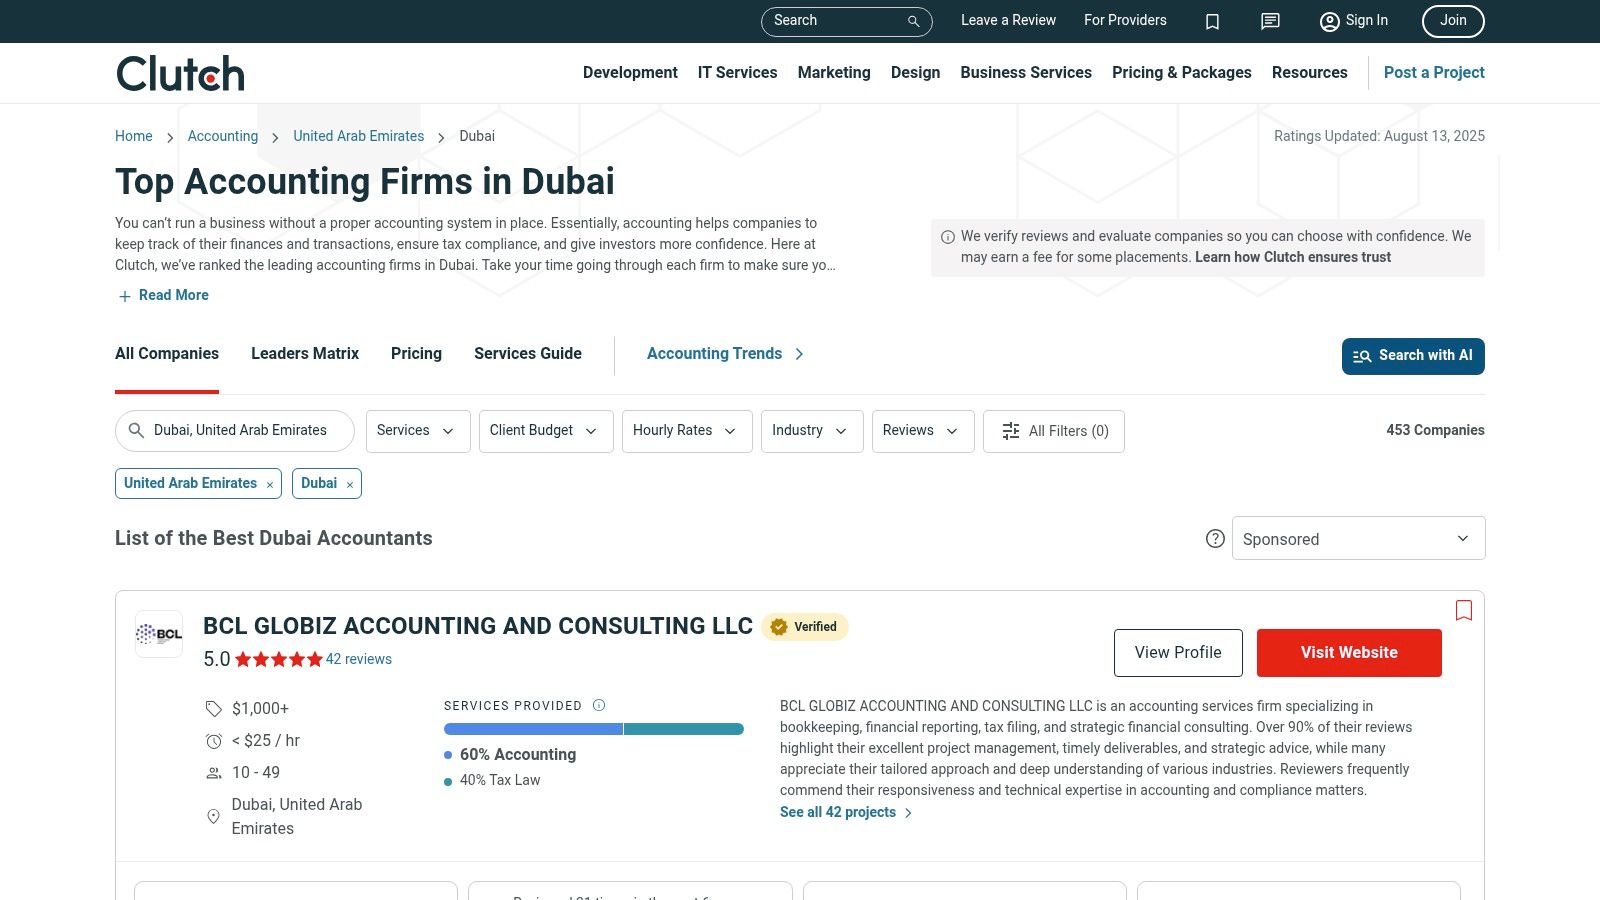Screen dimensions: 1600x900
Task: Remove the United Arab Emirates filter chip
Action: tap(270, 484)
